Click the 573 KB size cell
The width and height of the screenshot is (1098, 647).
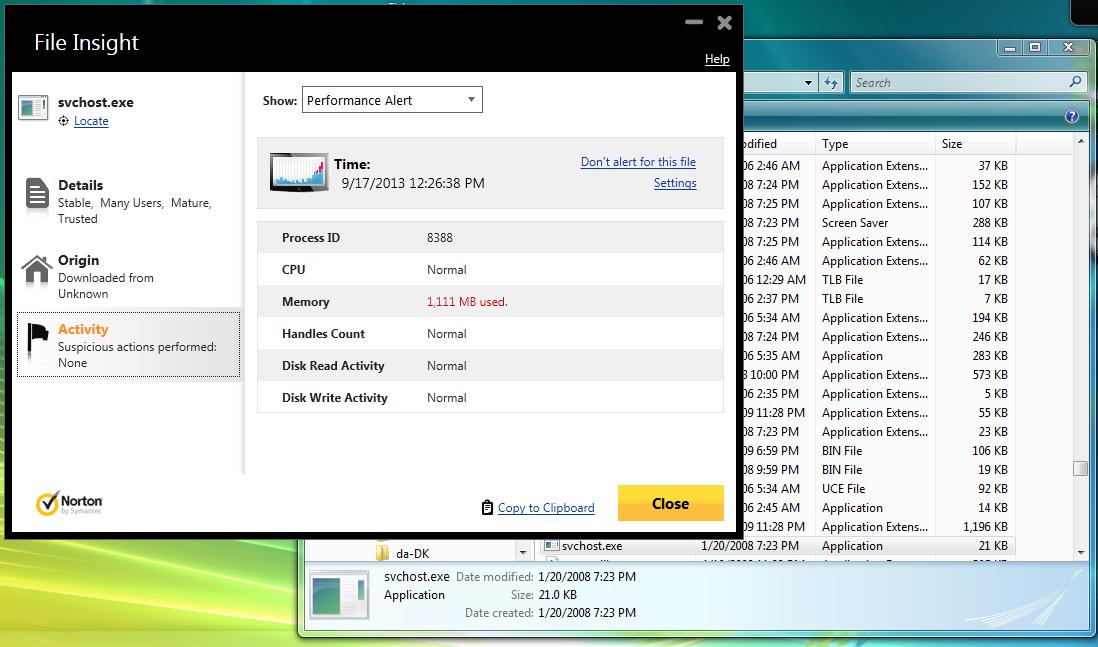pyautogui.click(x=989, y=375)
